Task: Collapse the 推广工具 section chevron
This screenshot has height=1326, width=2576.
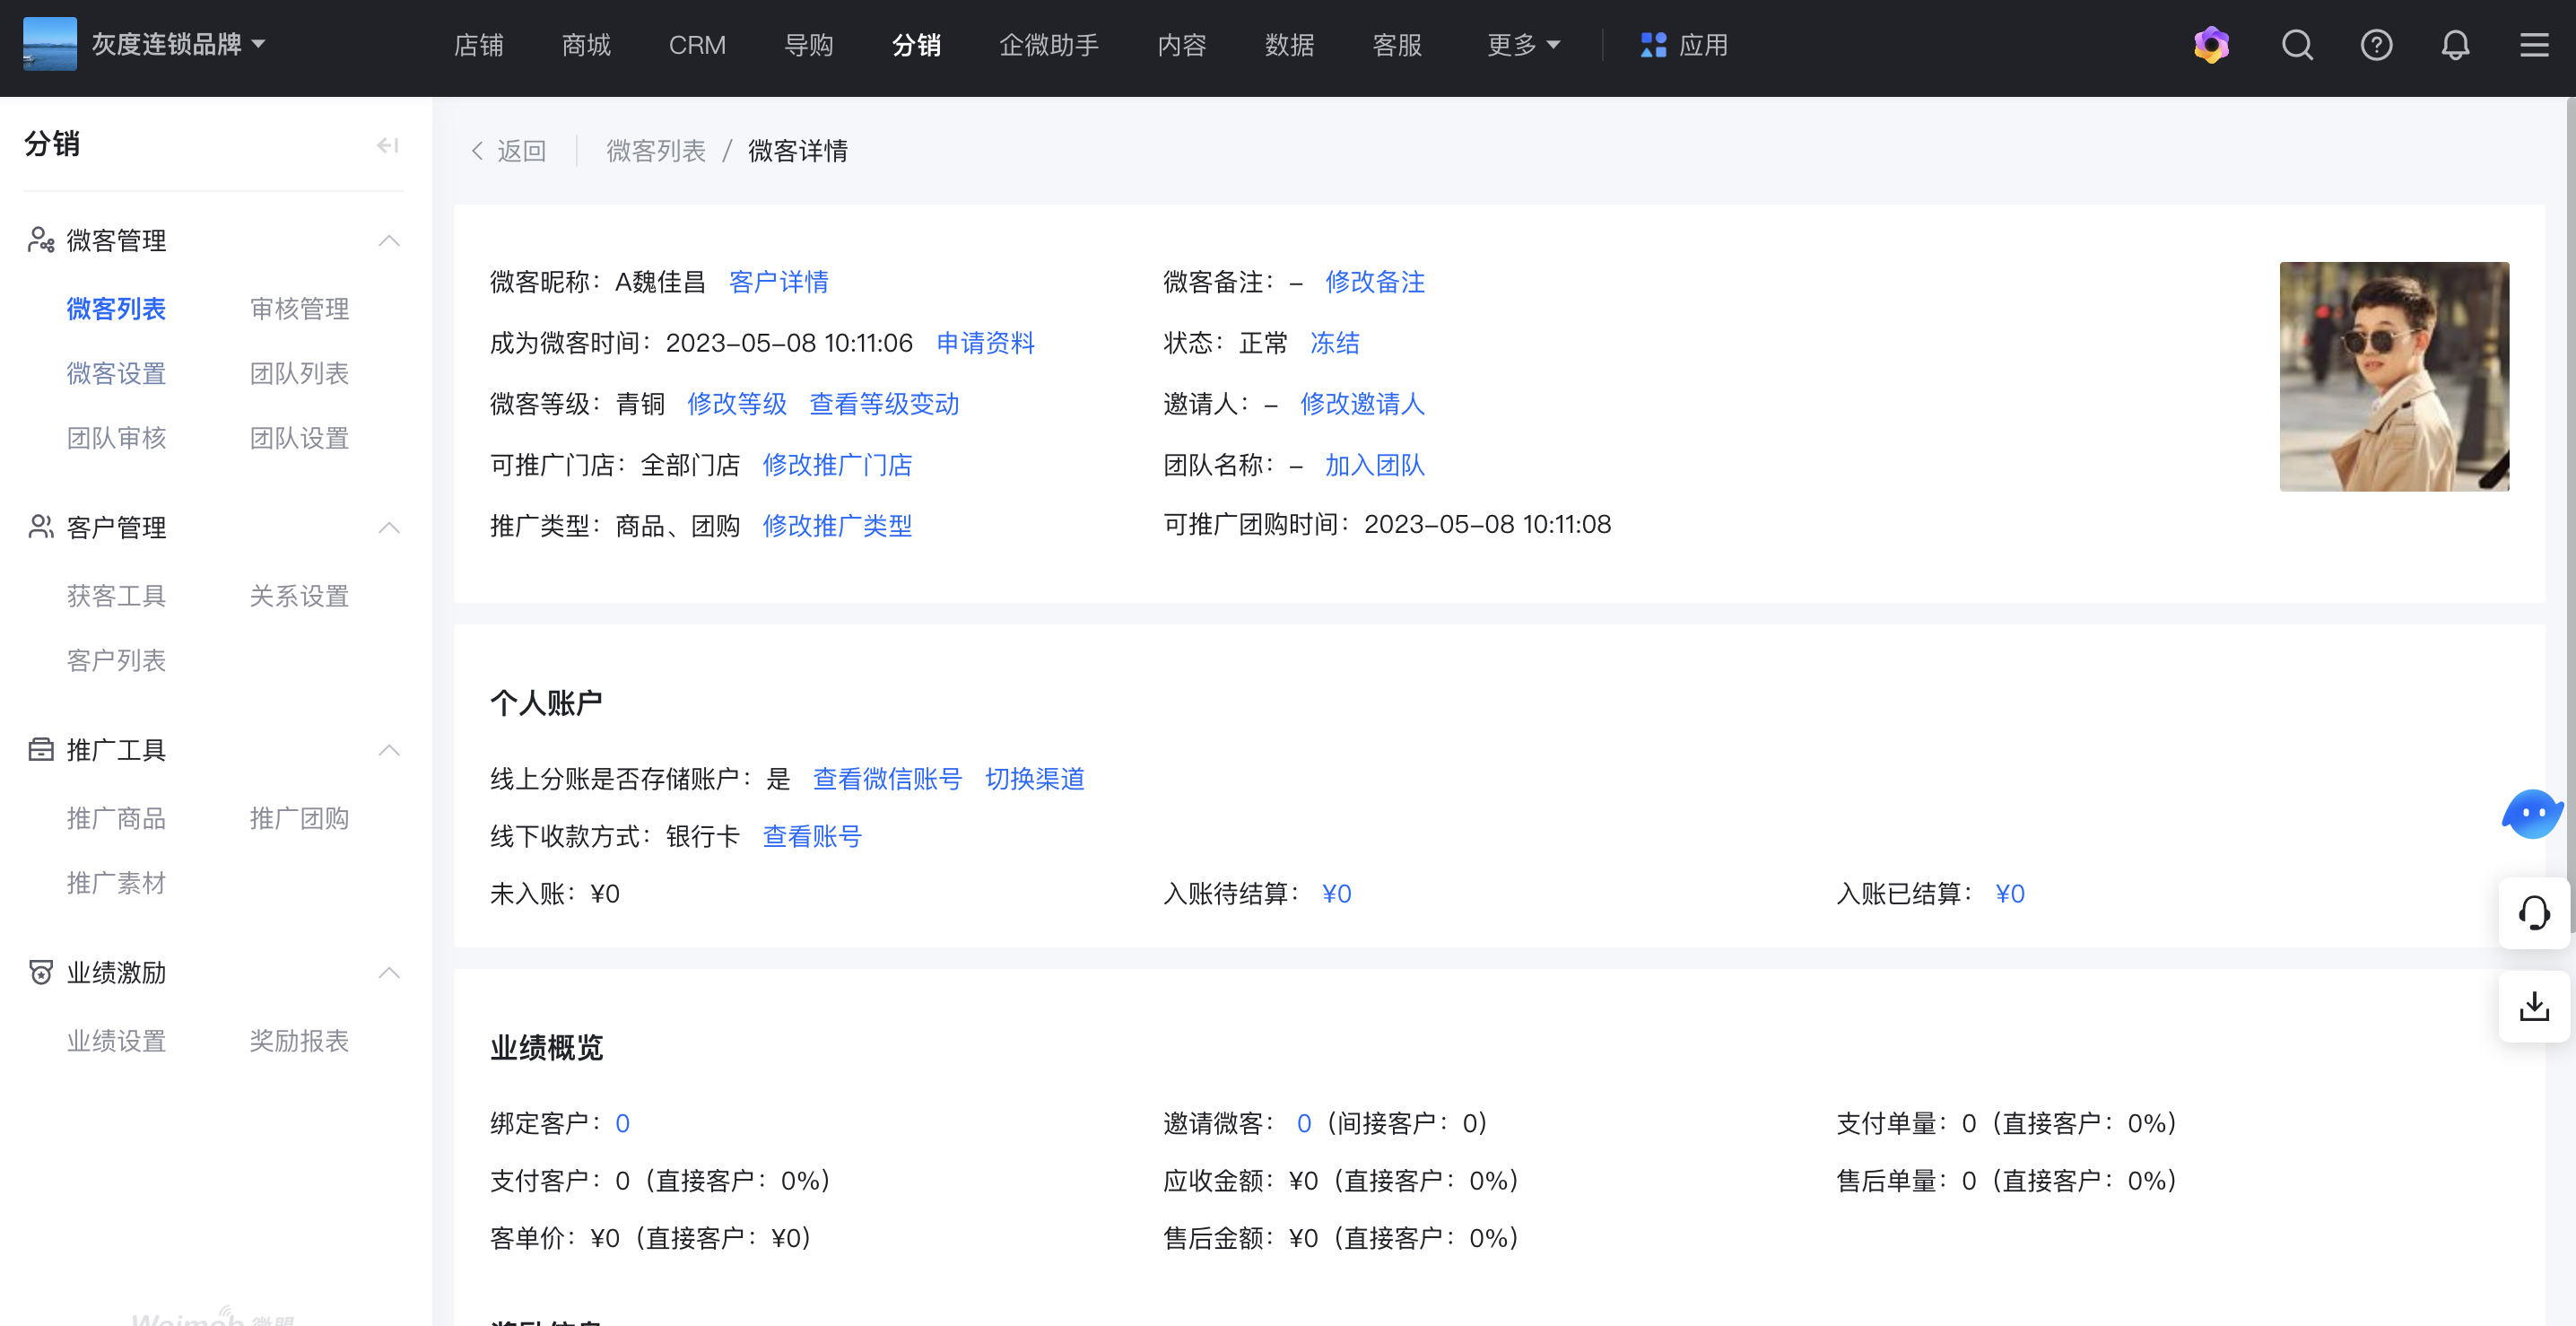Action: coord(389,750)
